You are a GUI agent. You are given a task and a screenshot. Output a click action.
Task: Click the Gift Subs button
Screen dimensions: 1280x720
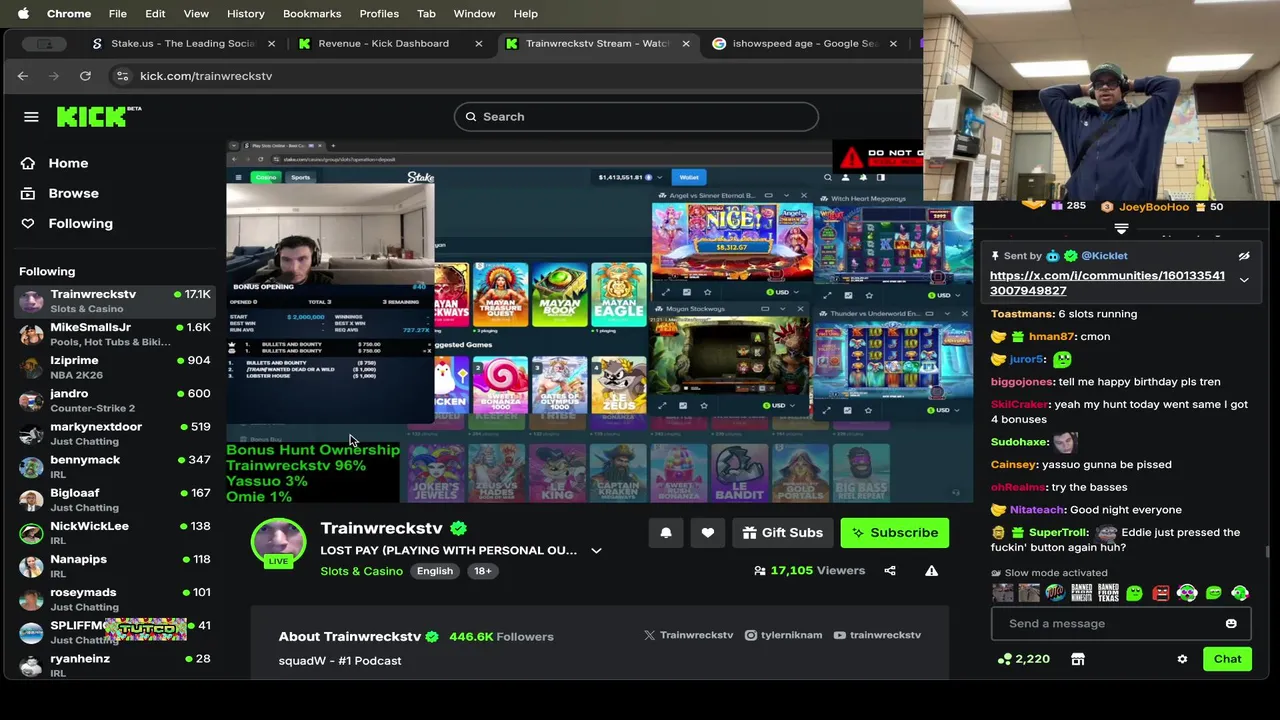coord(783,533)
